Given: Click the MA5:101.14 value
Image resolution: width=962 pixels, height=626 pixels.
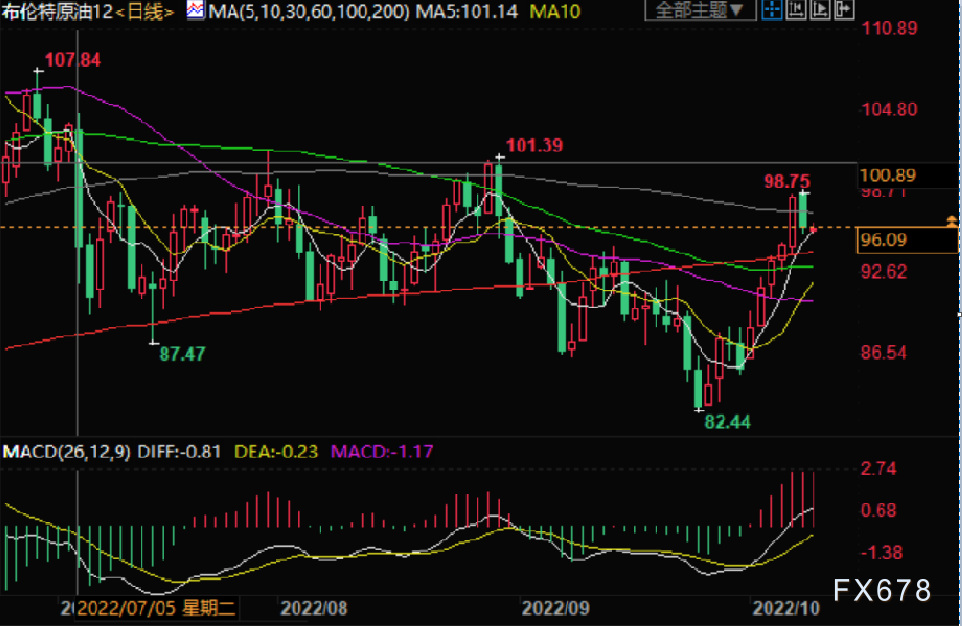Looking at the screenshot, I should tap(467, 11).
